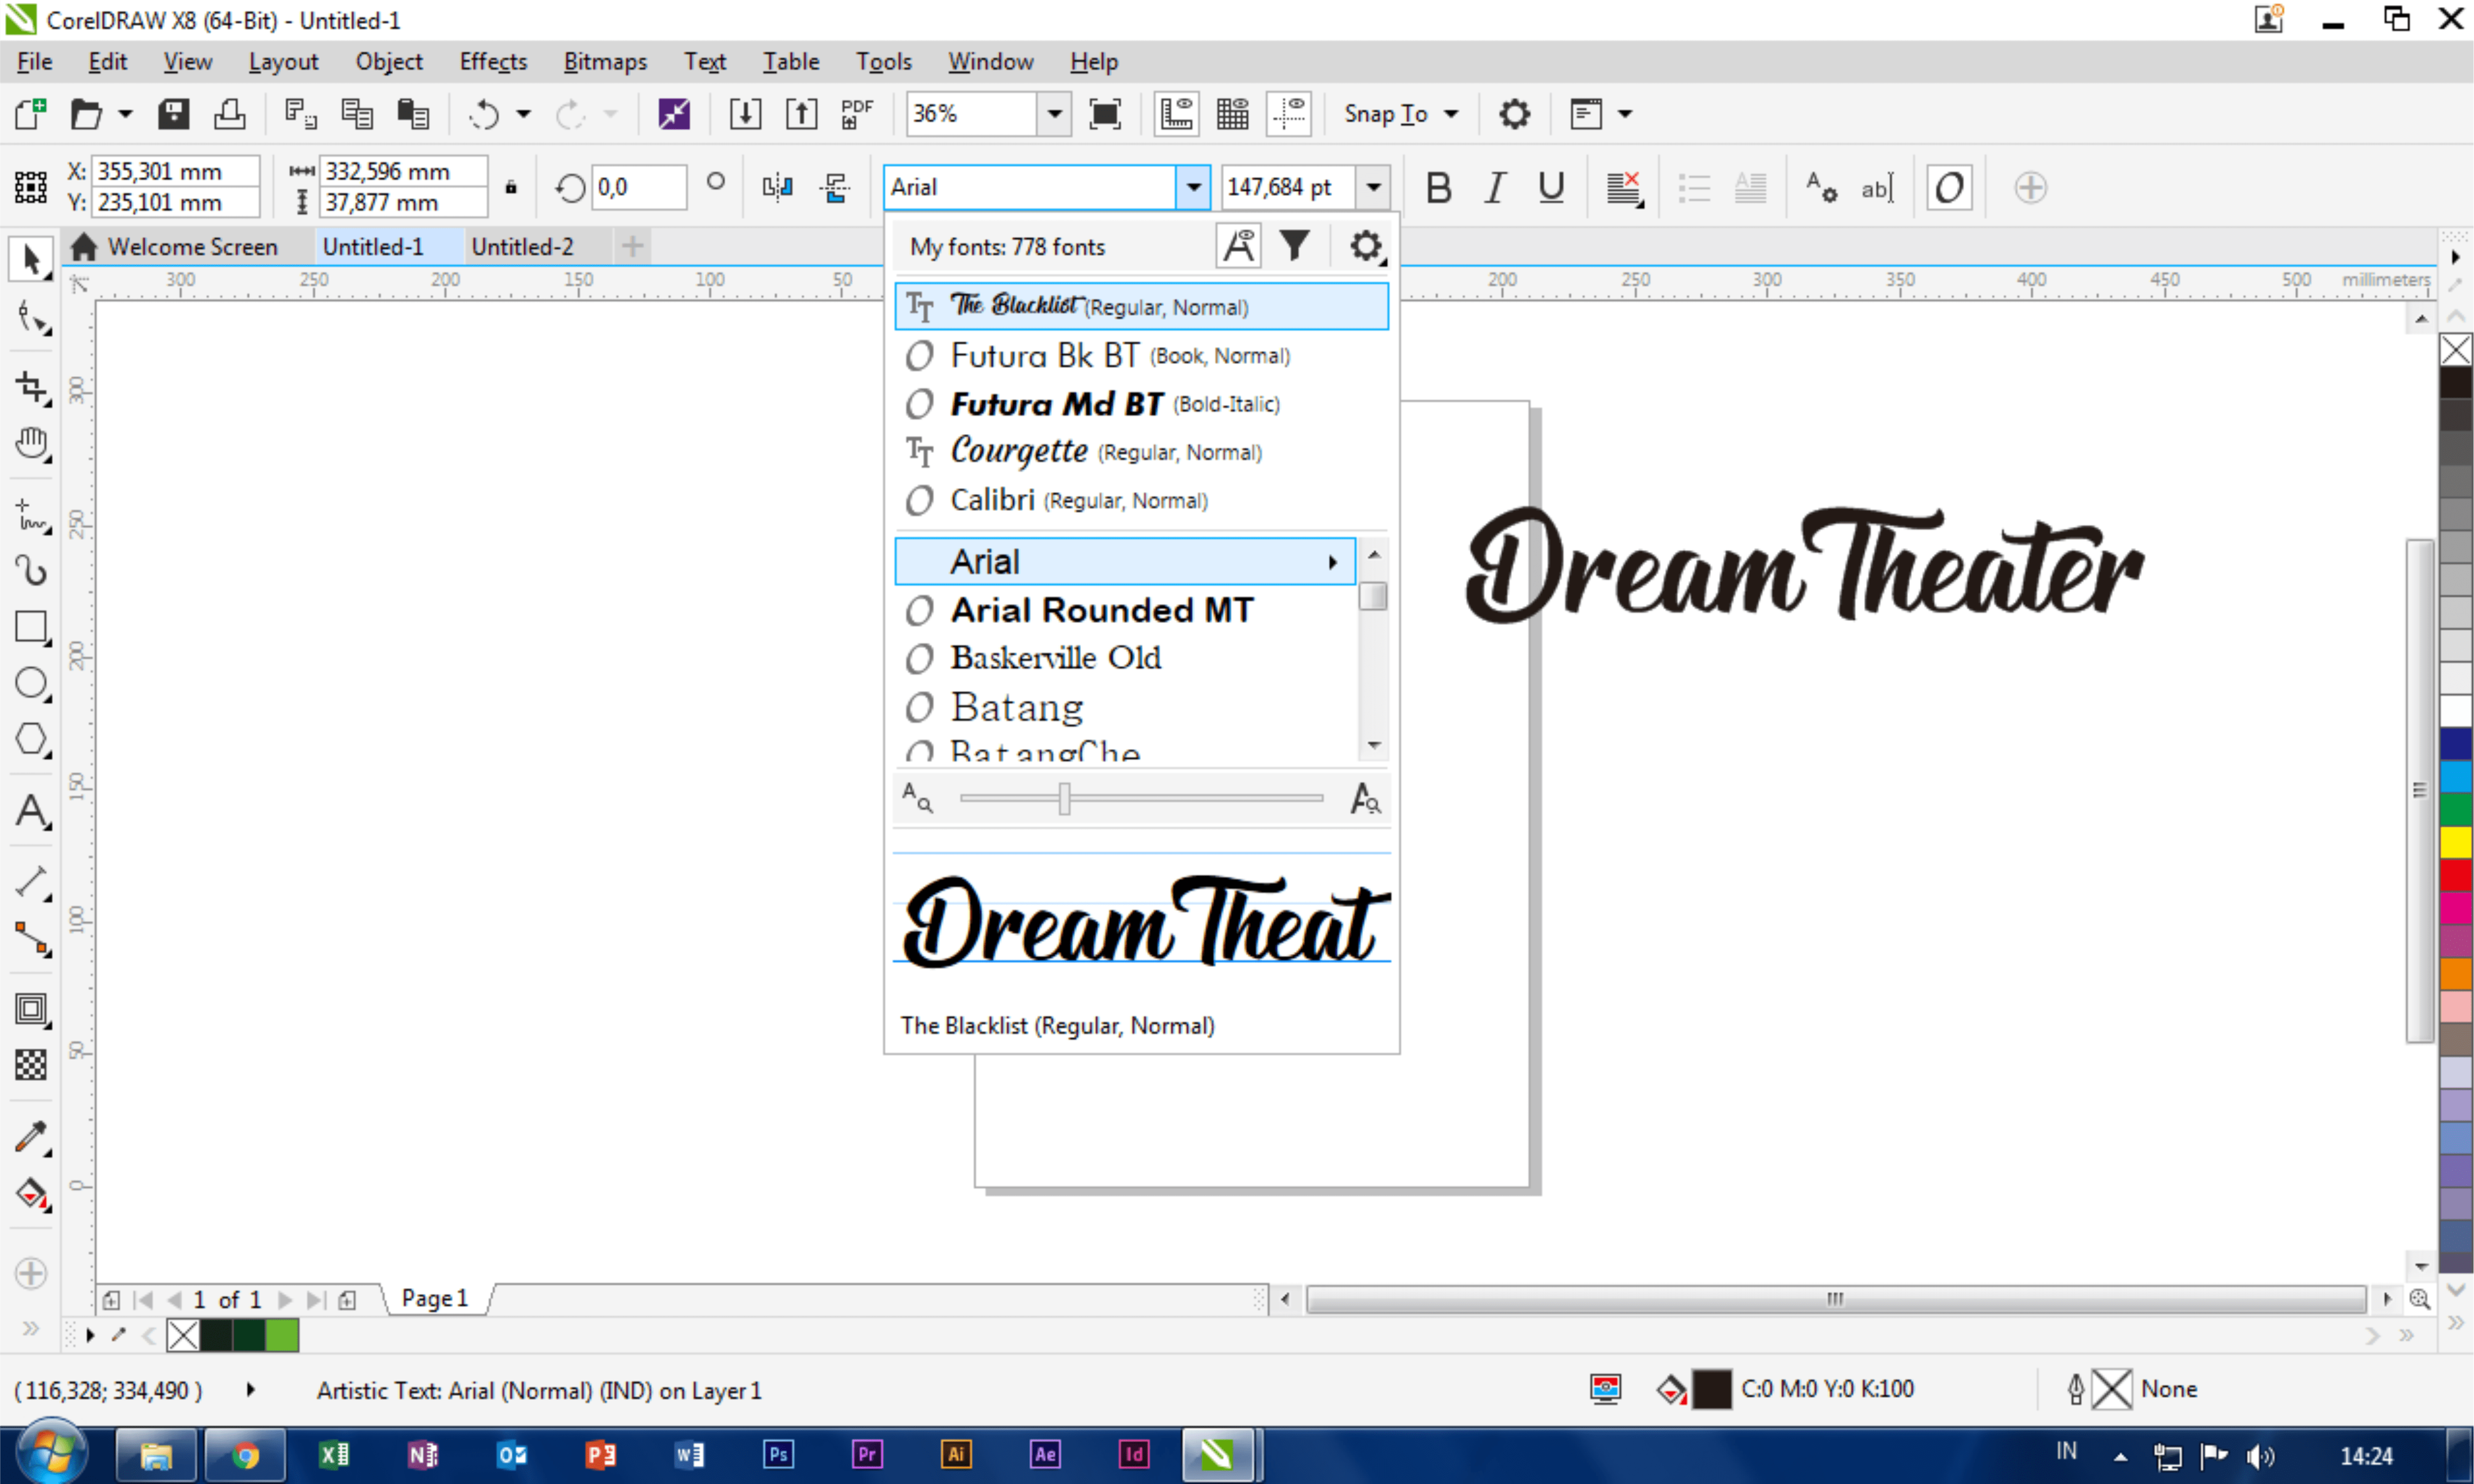Select the Polygon tool
The height and width of the screenshot is (1484, 2474).
[30, 739]
